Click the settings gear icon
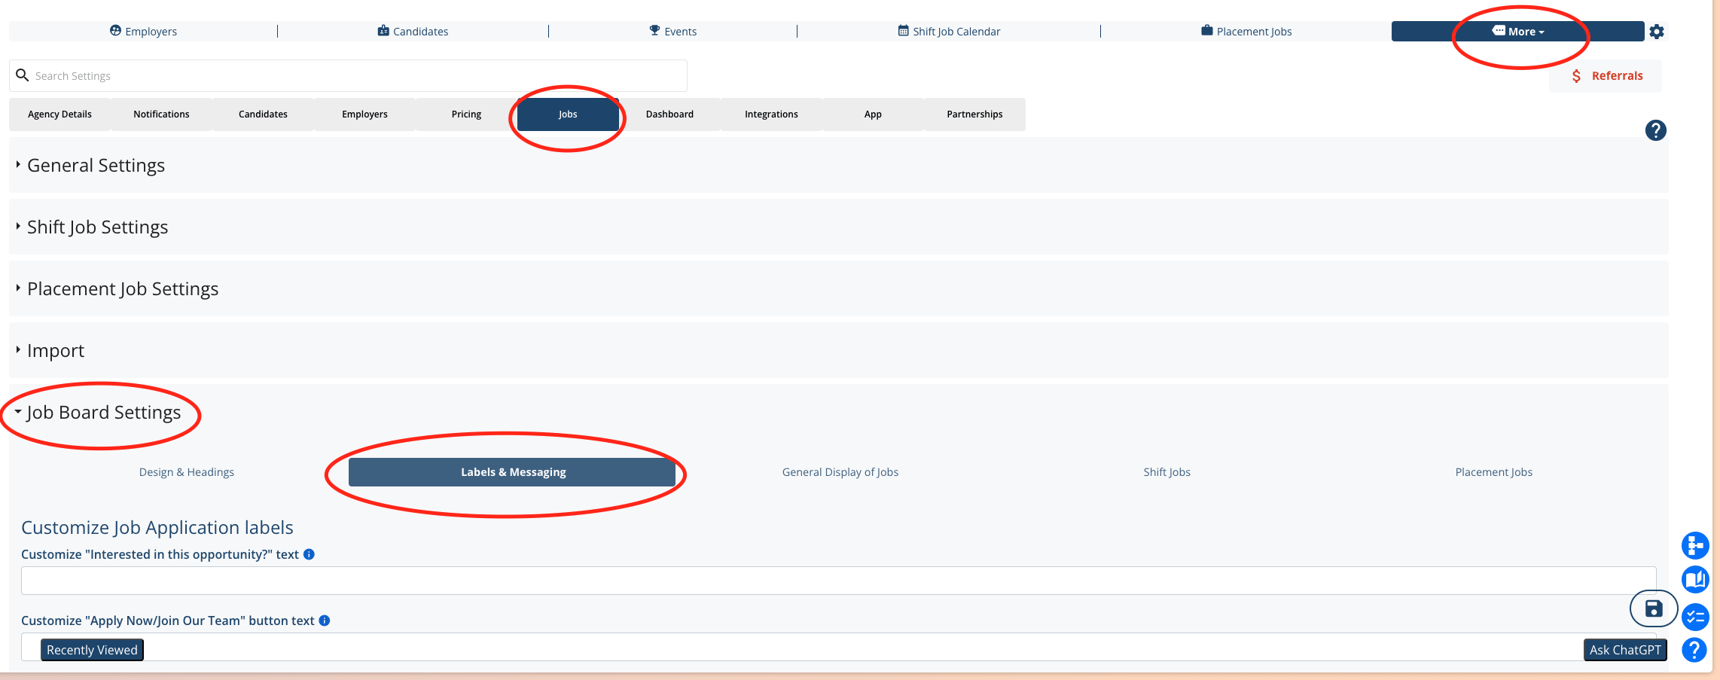This screenshot has height=680, width=1720. pyautogui.click(x=1657, y=32)
